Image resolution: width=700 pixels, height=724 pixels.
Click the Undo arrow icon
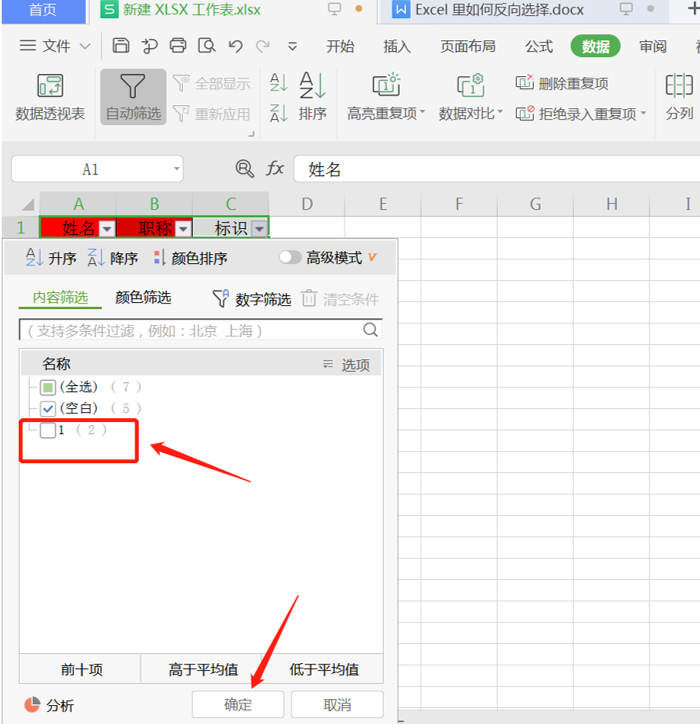coord(235,46)
